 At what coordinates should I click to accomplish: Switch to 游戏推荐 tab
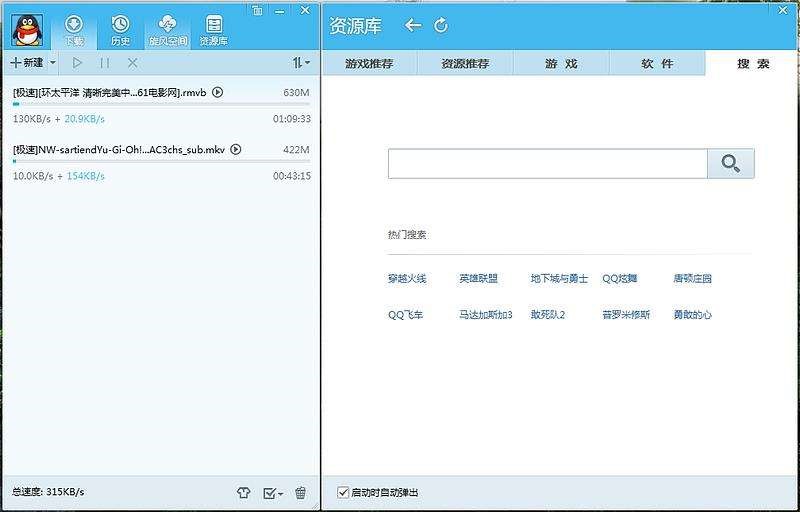coord(369,63)
